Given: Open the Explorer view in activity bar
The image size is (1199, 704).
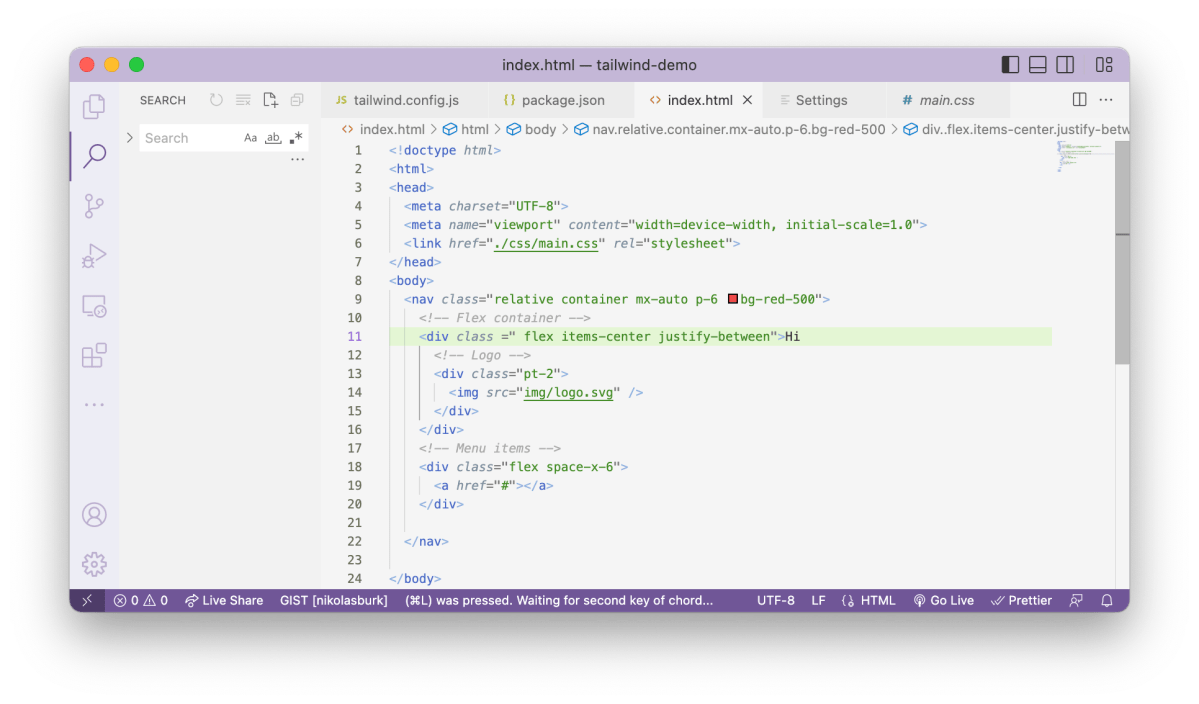Looking at the screenshot, I should tap(94, 106).
